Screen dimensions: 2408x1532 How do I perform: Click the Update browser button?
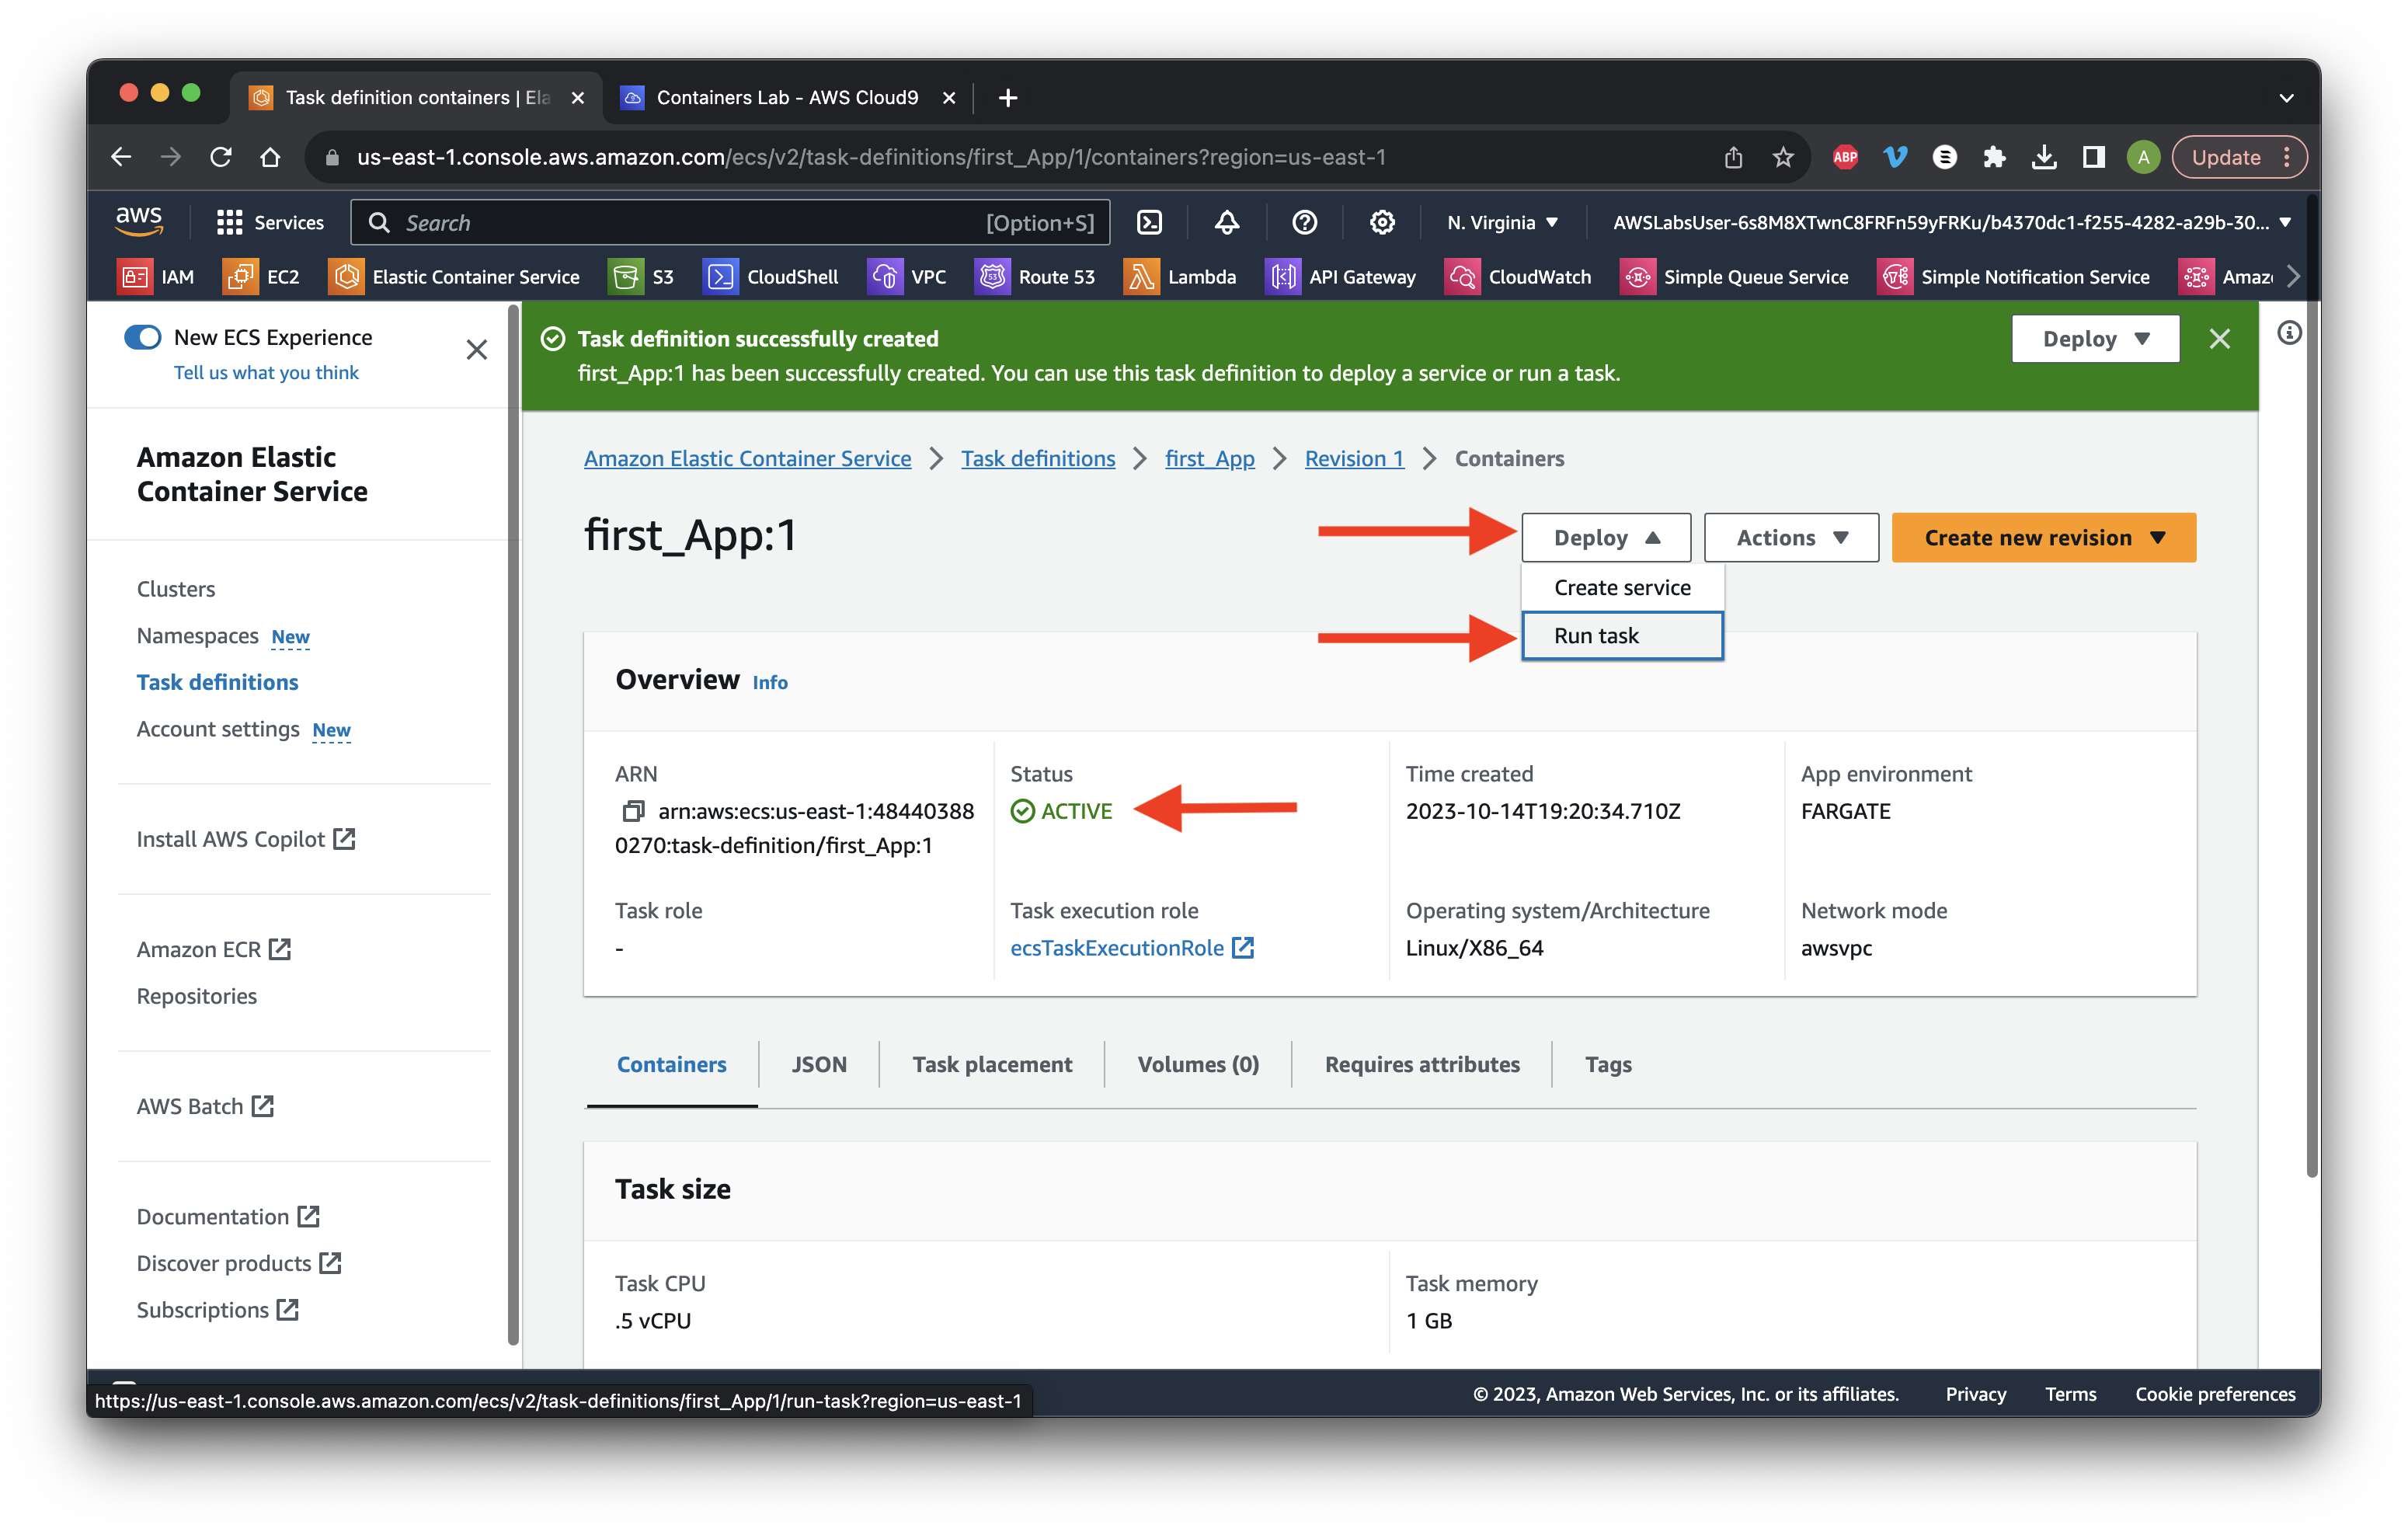[2238, 157]
